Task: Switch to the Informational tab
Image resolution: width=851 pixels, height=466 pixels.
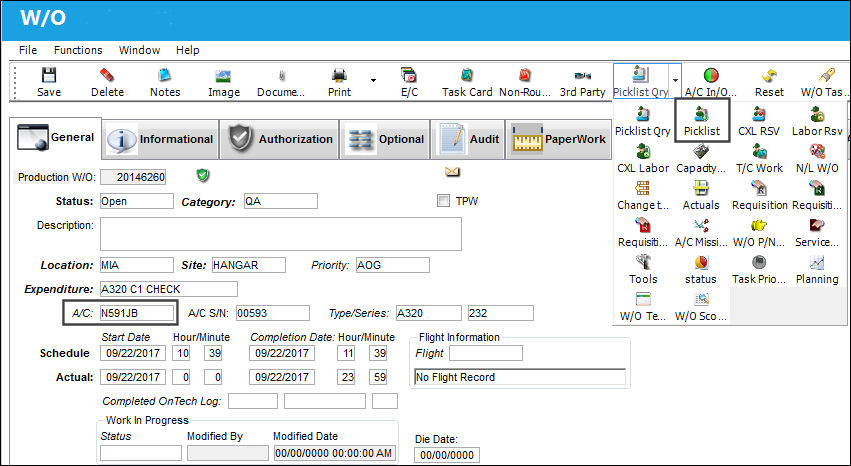Action: click(161, 139)
